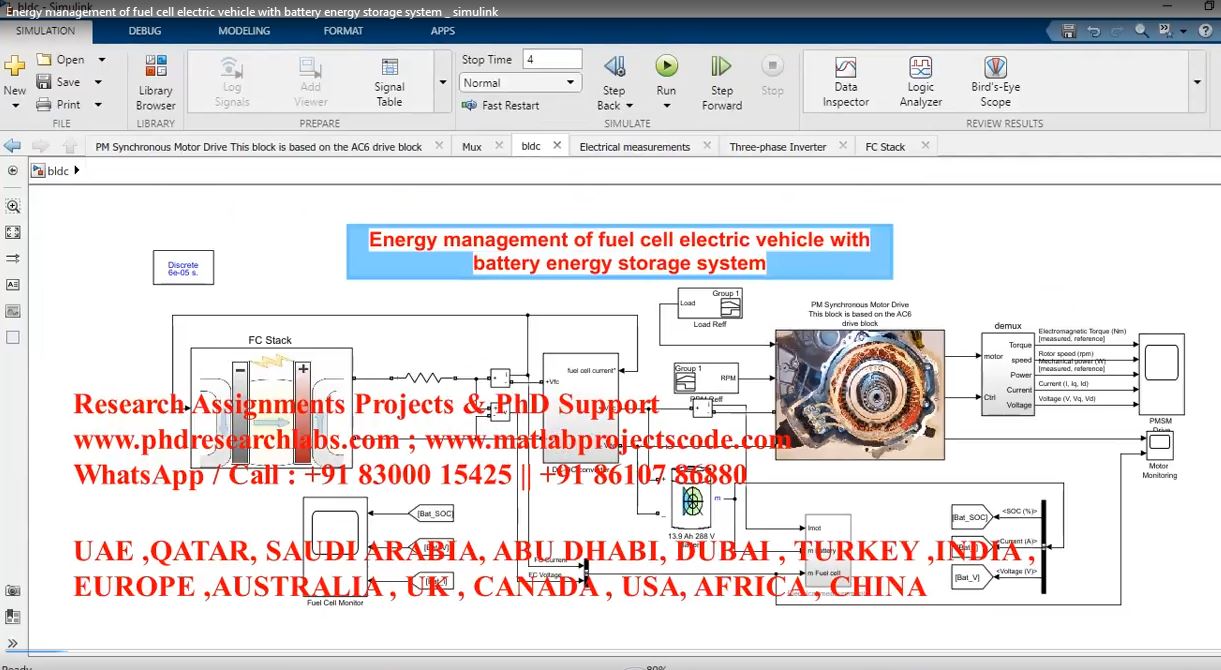The width and height of the screenshot is (1221, 670).
Task: Select the FC Stack model tab
Action: (x=885, y=147)
